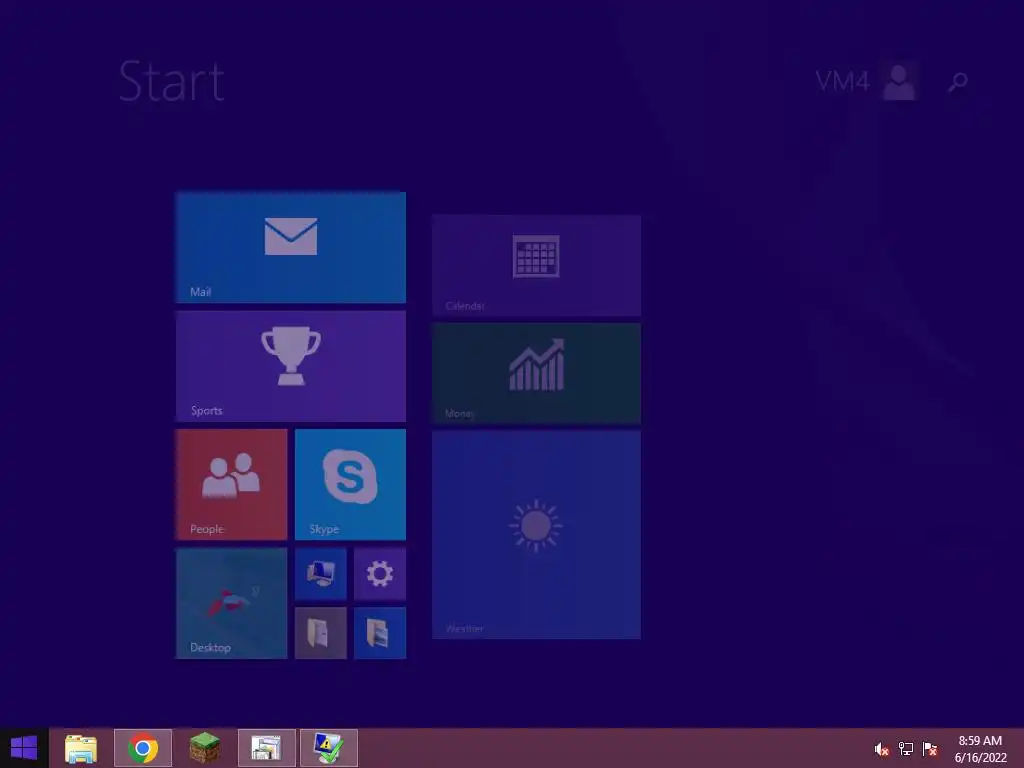Open the gray folder documents tile
The height and width of the screenshot is (768, 1024).
coord(321,633)
